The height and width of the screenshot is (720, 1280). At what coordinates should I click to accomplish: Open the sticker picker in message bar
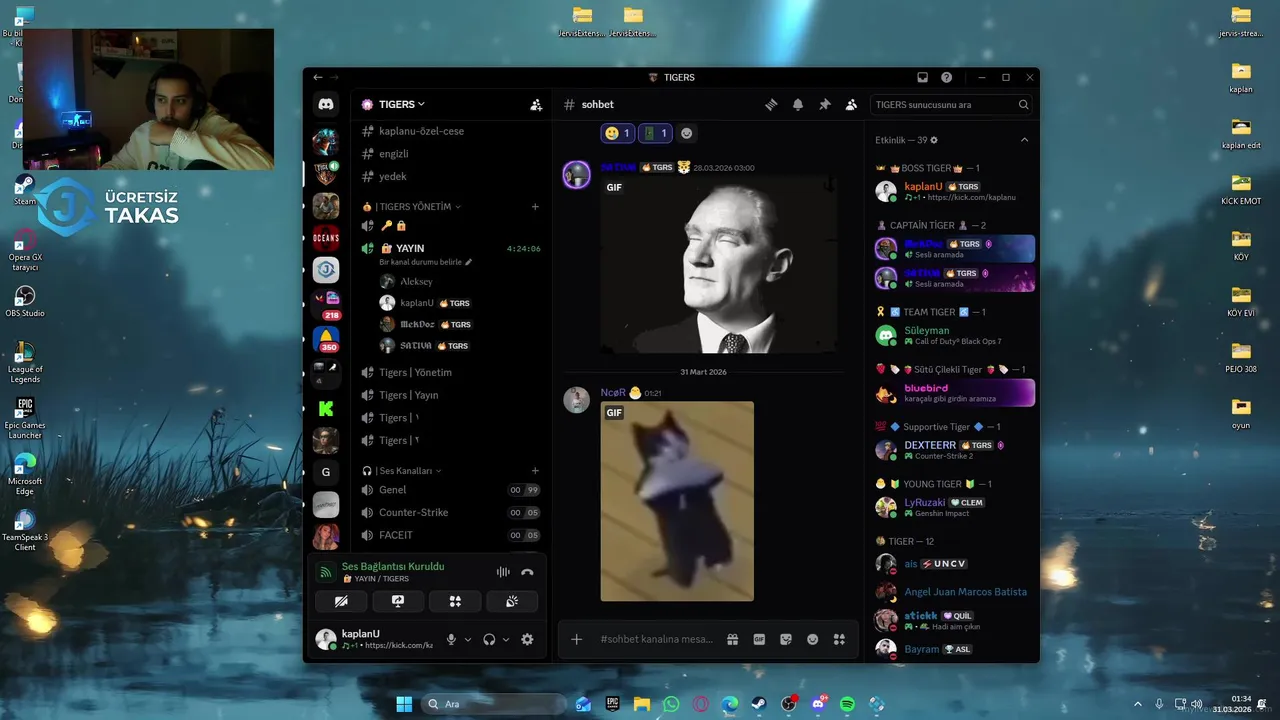(786, 639)
